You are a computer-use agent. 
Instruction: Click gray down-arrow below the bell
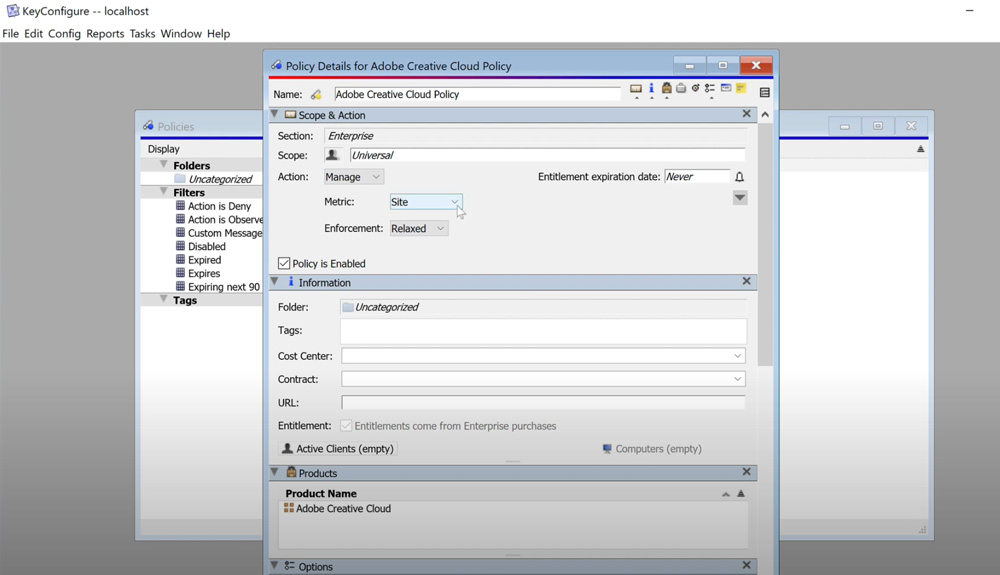[740, 198]
